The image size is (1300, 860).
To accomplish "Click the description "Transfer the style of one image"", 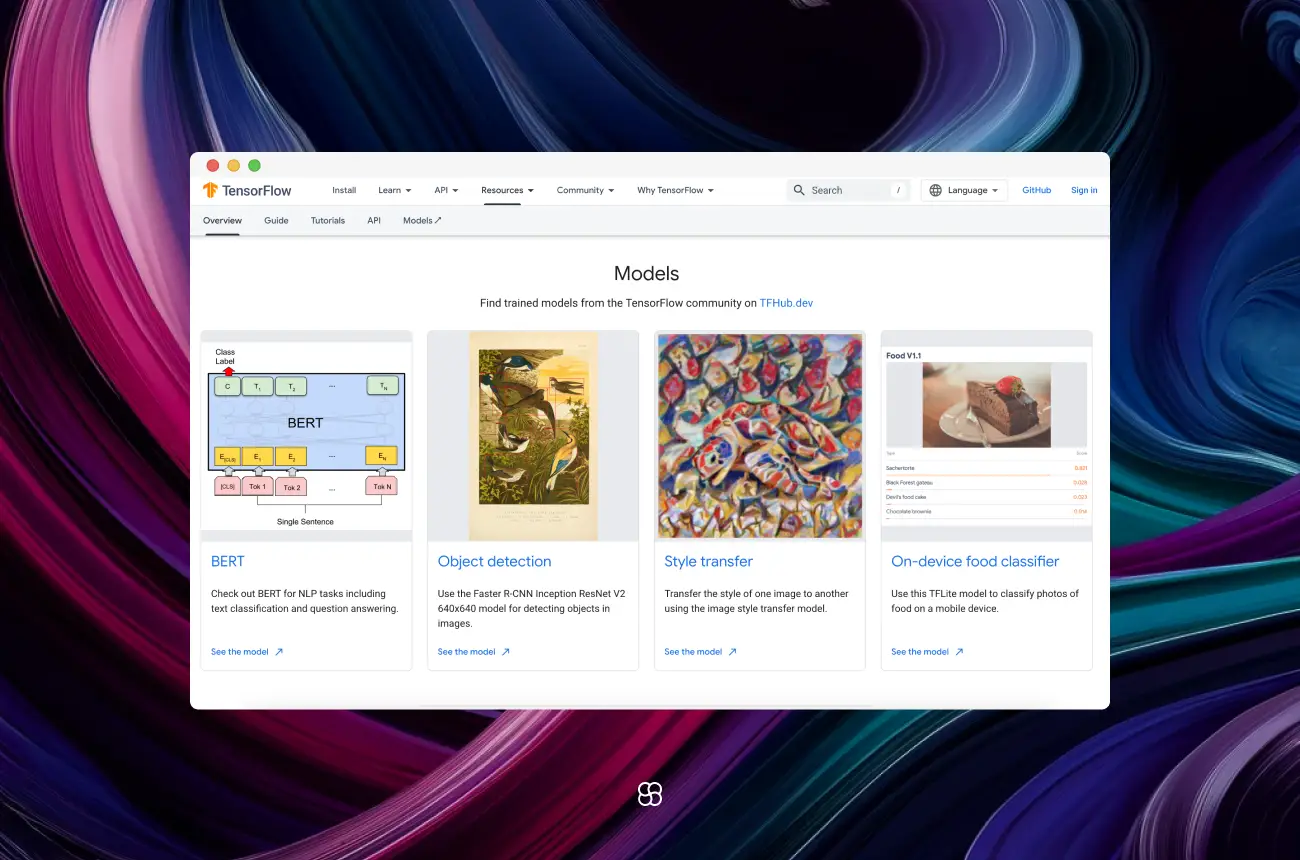I will pyautogui.click(x=757, y=601).
